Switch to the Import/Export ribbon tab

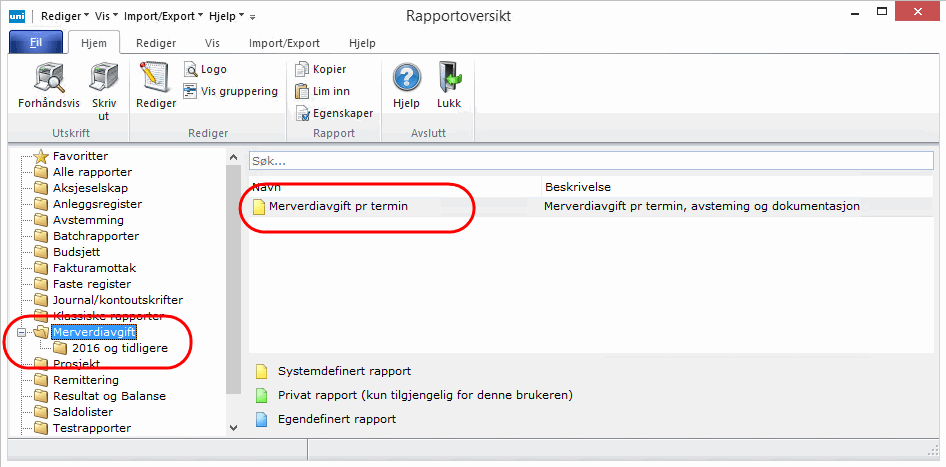tap(284, 43)
